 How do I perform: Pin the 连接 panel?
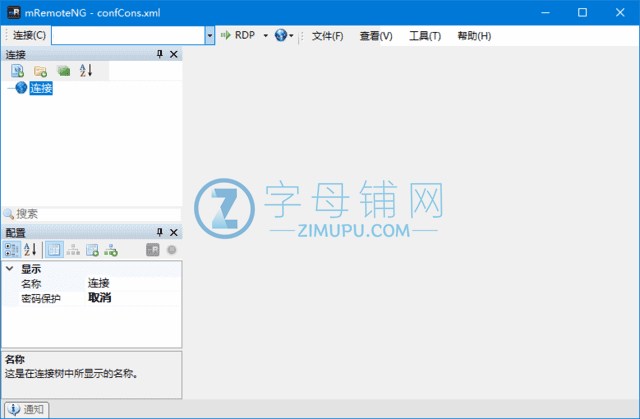click(160, 54)
